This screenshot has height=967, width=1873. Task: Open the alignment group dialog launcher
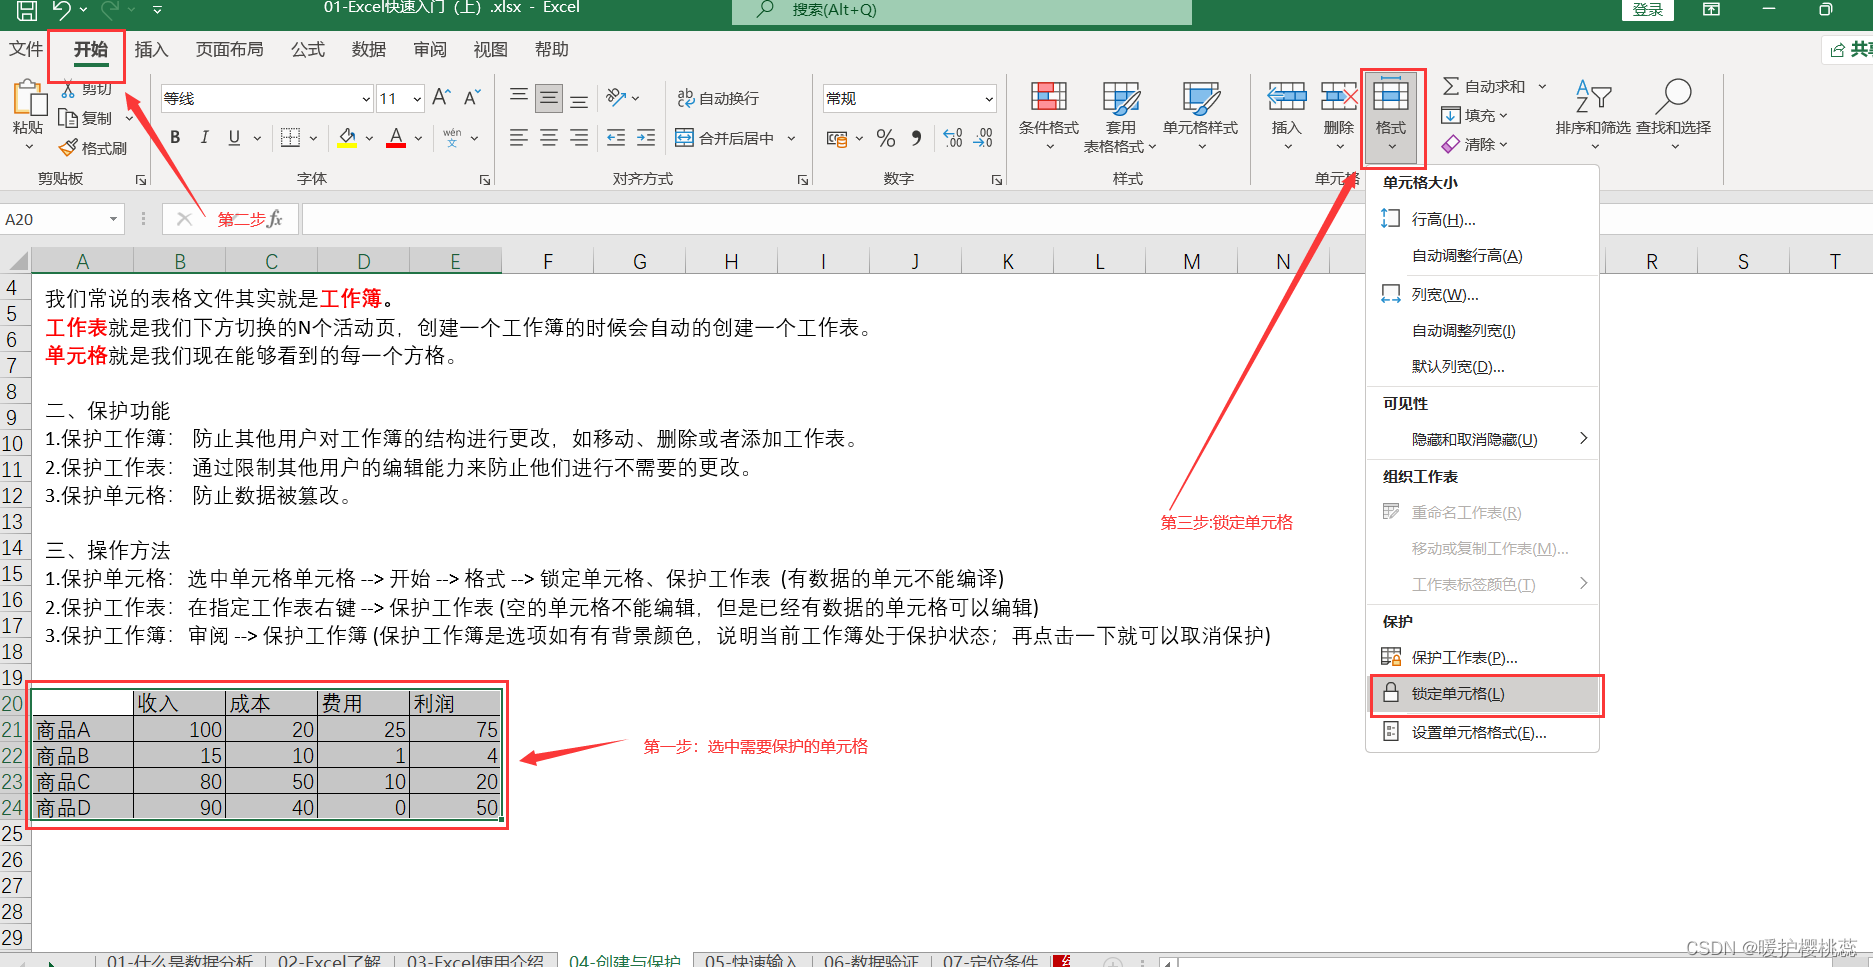point(803,180)
